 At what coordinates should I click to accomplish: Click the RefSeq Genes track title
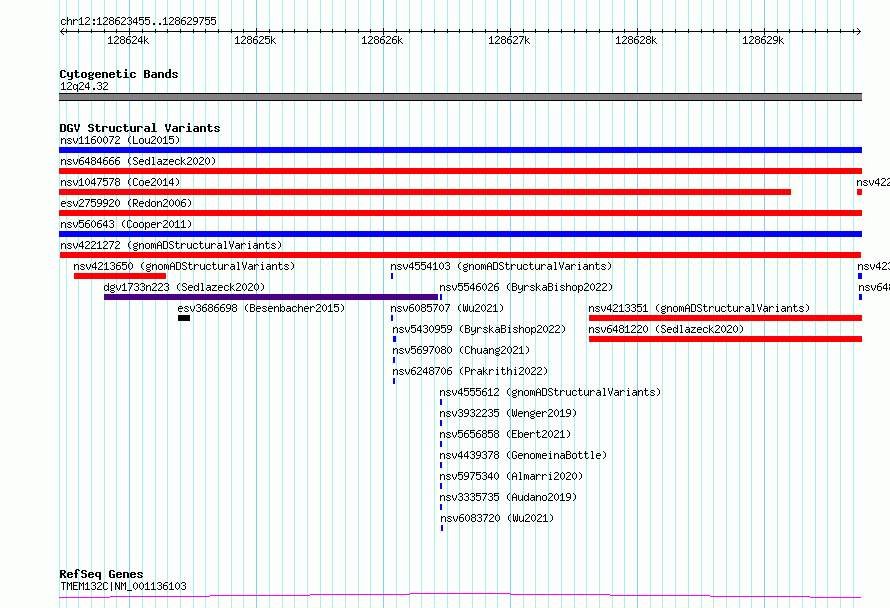[102, 574]
